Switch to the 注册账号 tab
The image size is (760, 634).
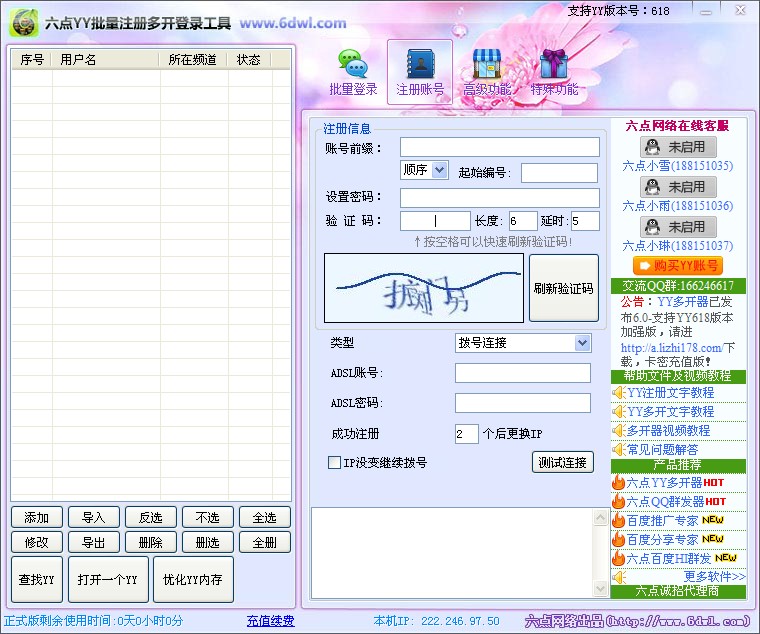(x=420, y=72)
